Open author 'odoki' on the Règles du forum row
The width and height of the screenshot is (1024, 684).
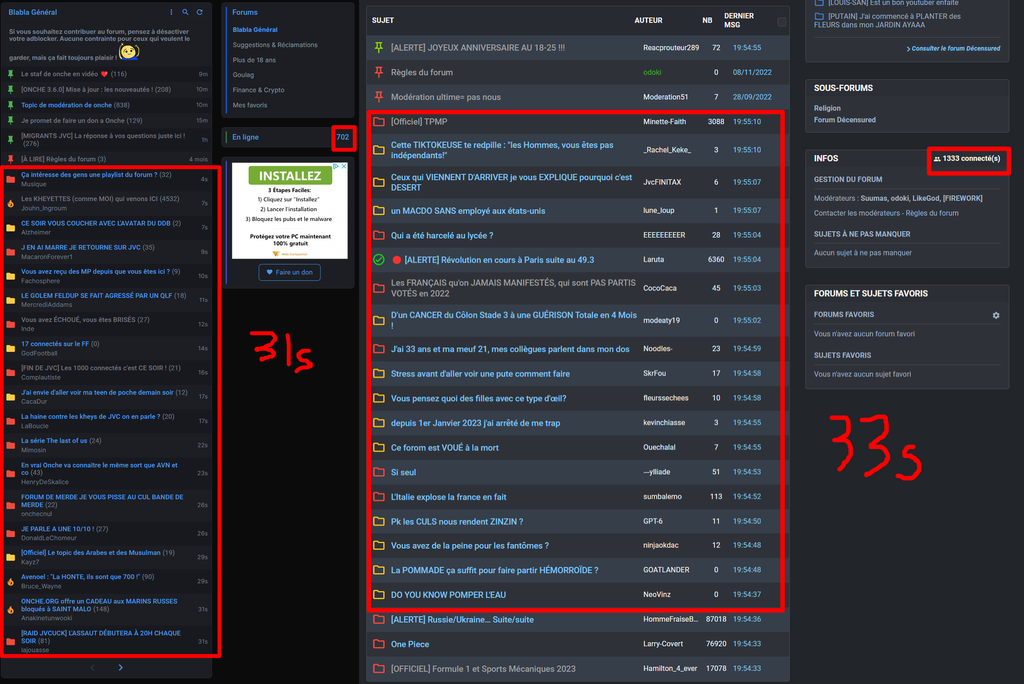pos(652,73)
